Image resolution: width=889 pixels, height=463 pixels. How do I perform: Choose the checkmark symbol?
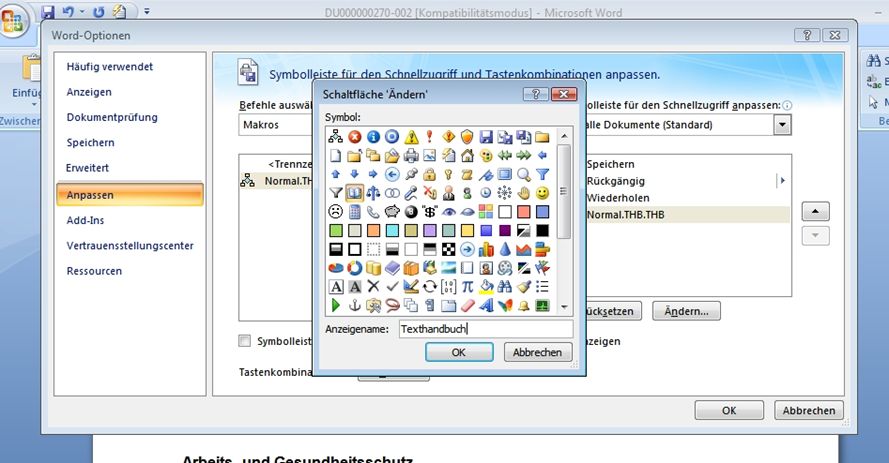coord(392,287)
